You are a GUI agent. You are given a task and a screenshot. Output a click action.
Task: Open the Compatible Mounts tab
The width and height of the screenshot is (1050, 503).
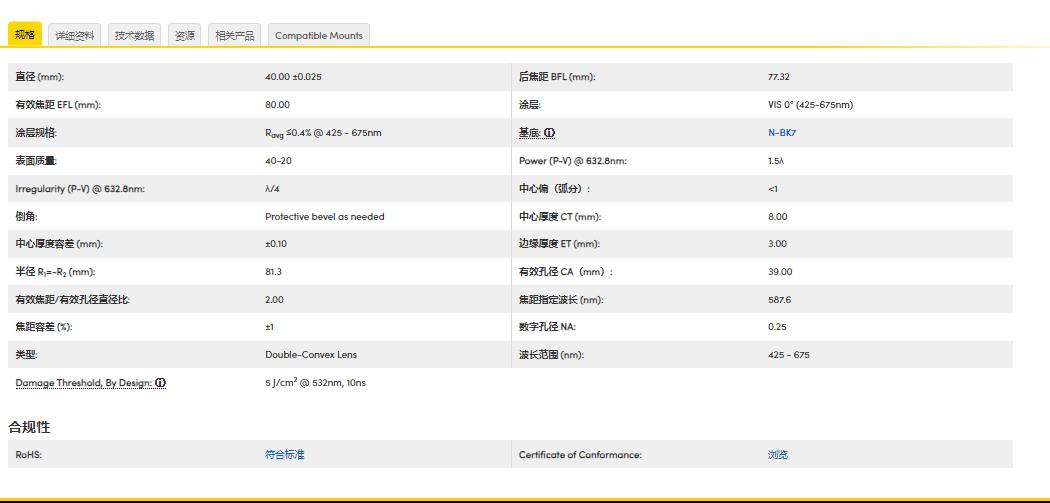pyautogui.click(x=319, y=35)
